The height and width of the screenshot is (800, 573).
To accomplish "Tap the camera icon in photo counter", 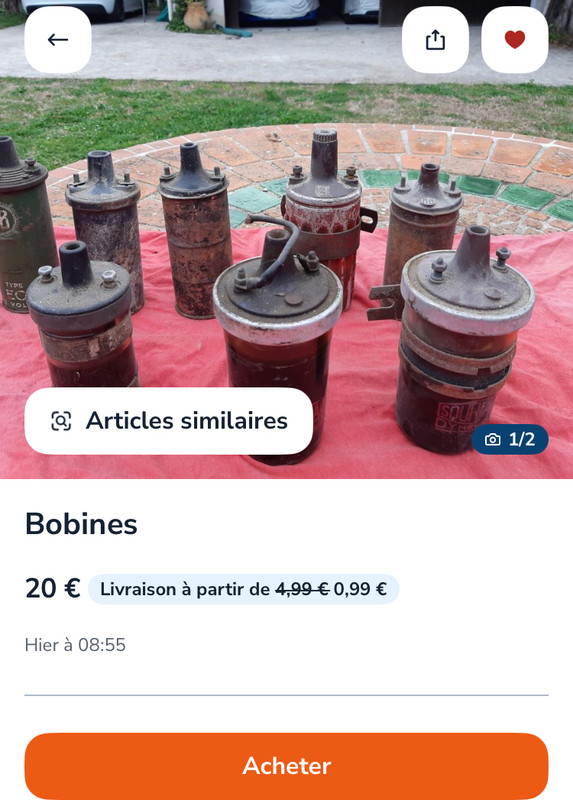I will pos(492,439).
